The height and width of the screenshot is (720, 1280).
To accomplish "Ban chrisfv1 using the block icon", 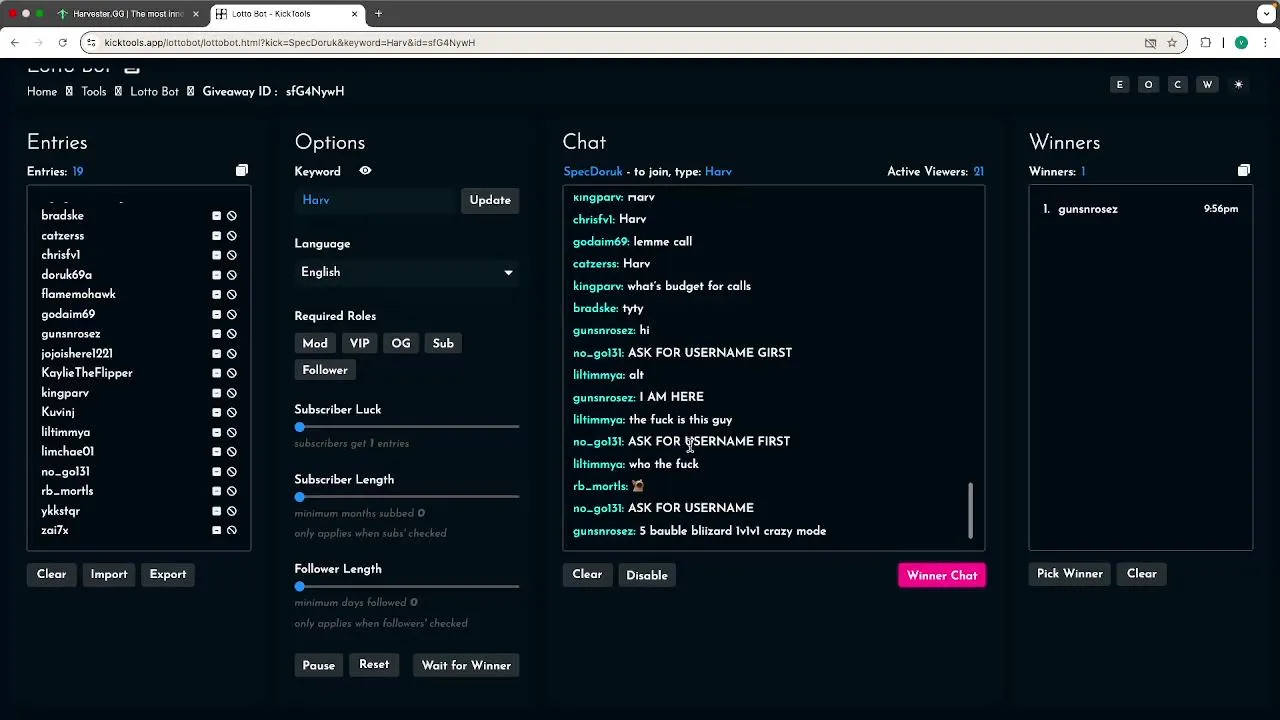I will (231, 255).
